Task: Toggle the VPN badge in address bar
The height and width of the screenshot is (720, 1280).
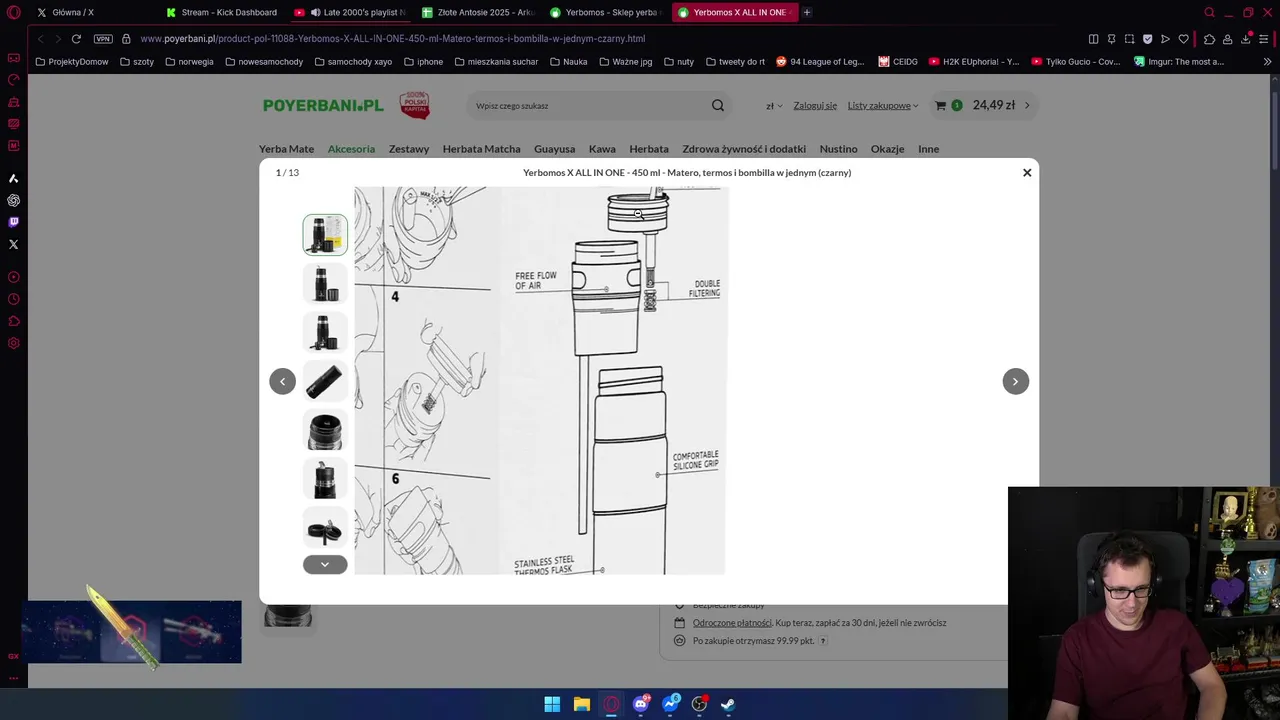Action: pos(103,39)
